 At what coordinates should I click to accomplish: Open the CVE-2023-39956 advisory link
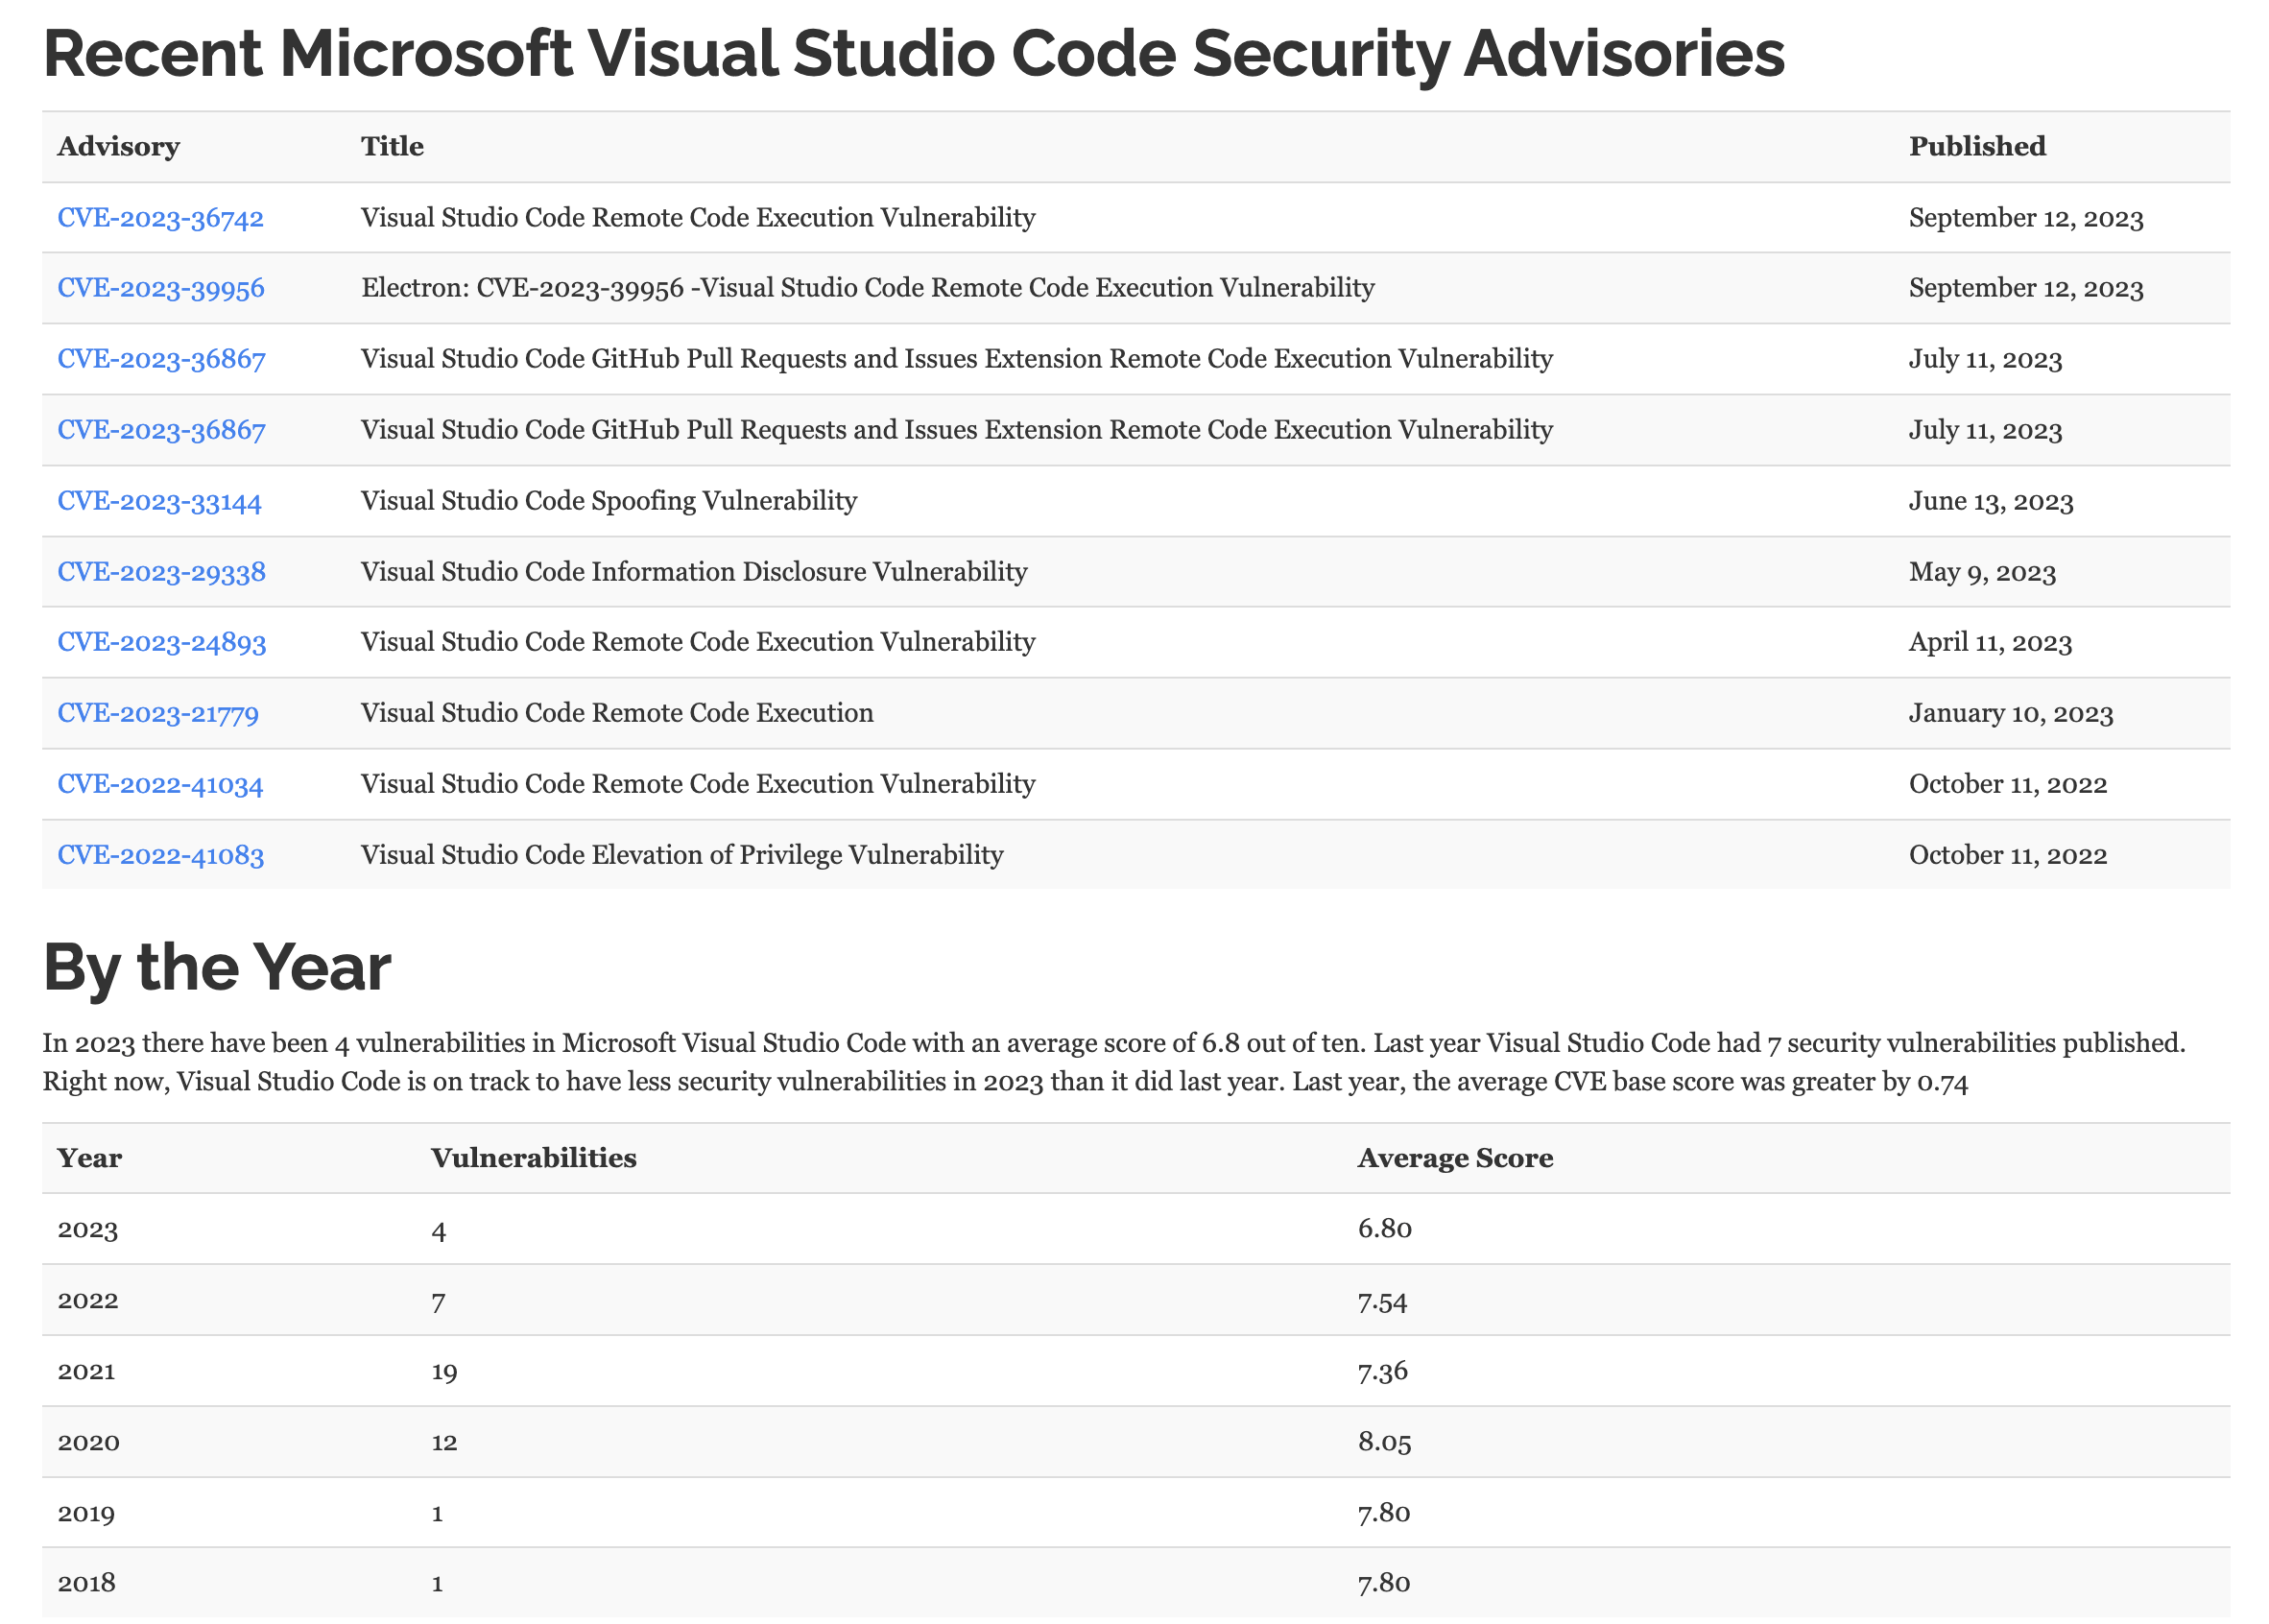[x=161, y=288]
